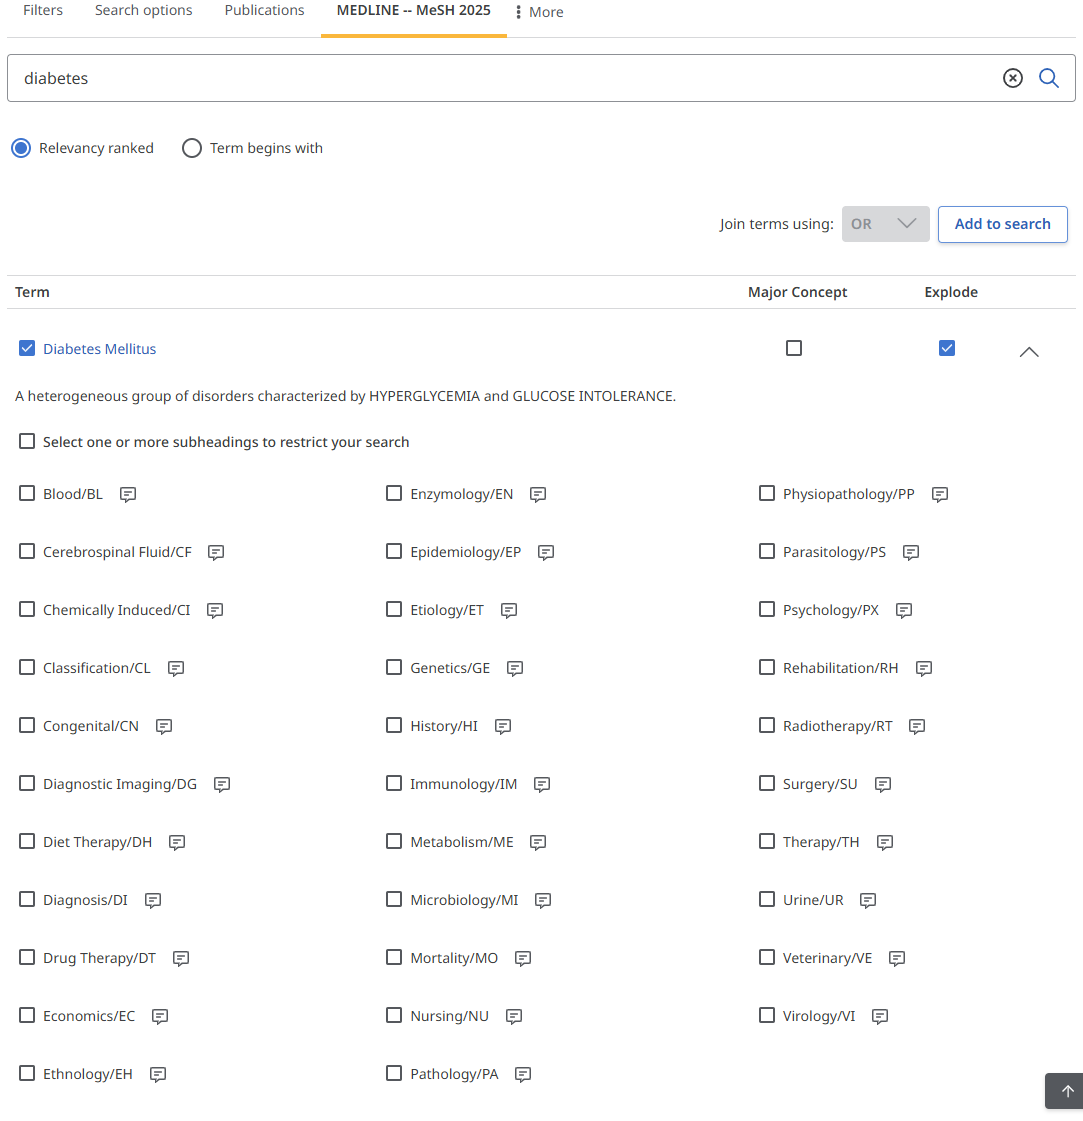Open the Join terms using dropdown
Screen dimensions: 1083x1121
[x=885, y=224]
